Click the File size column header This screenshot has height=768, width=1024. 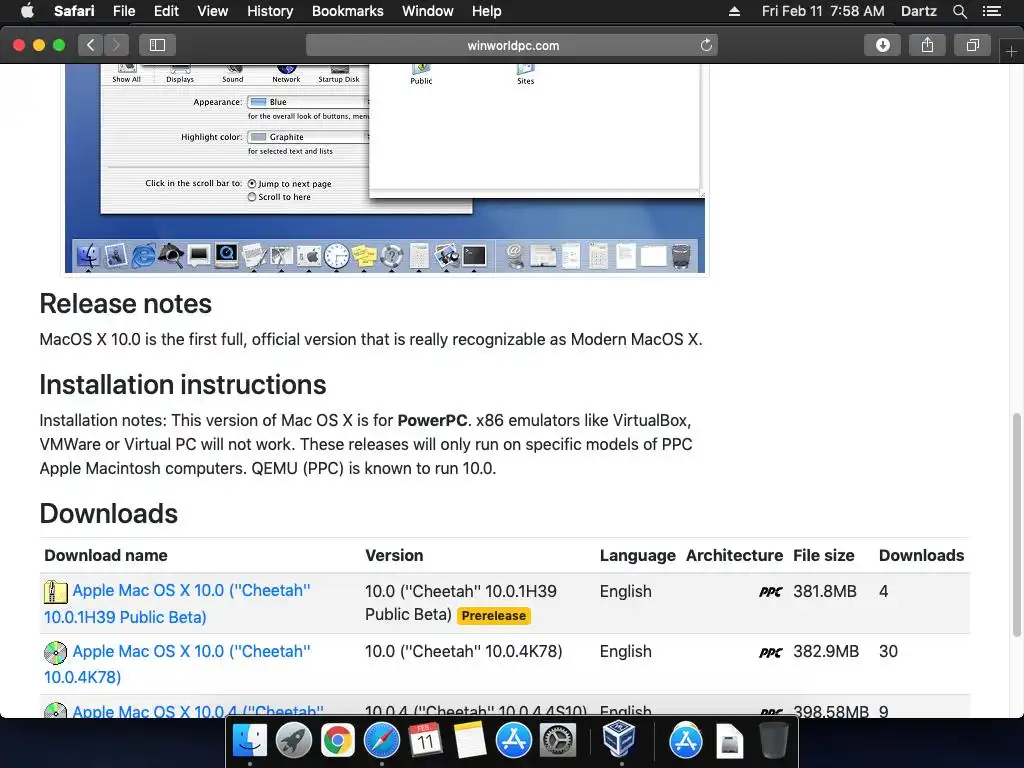click(824, 555)
